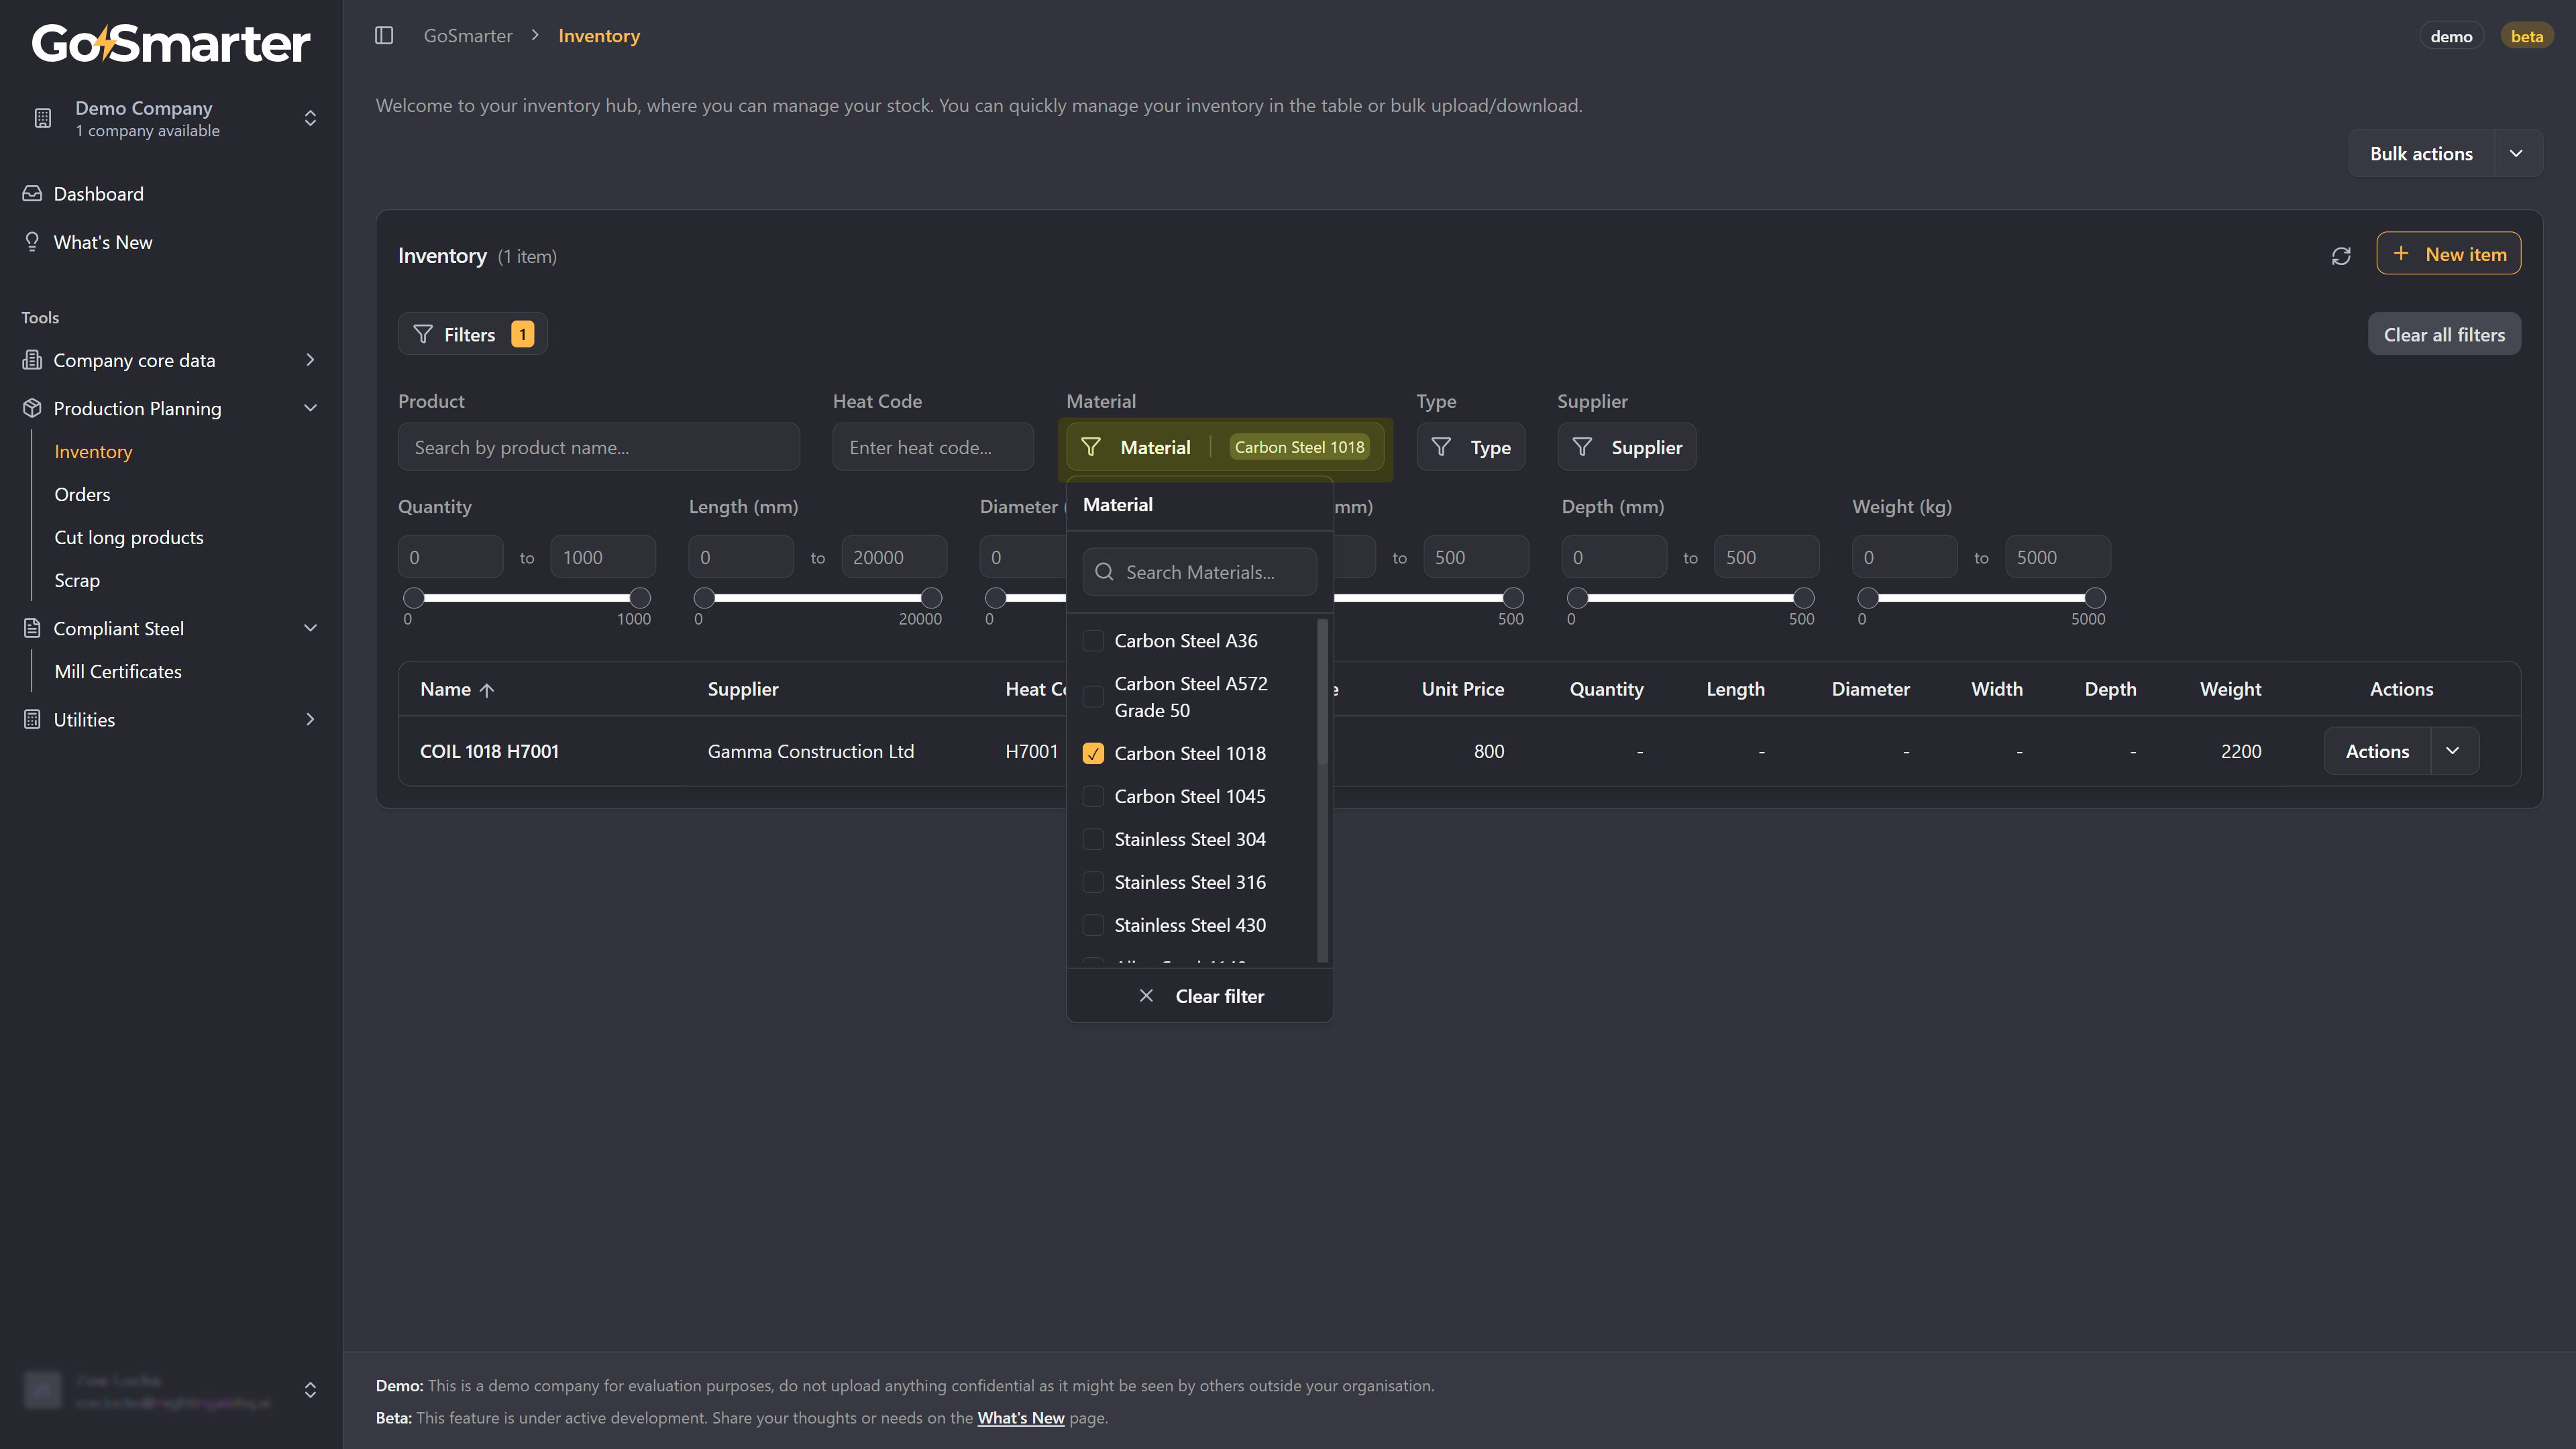
Task: Expand the Company core data section
Action: 310,360
